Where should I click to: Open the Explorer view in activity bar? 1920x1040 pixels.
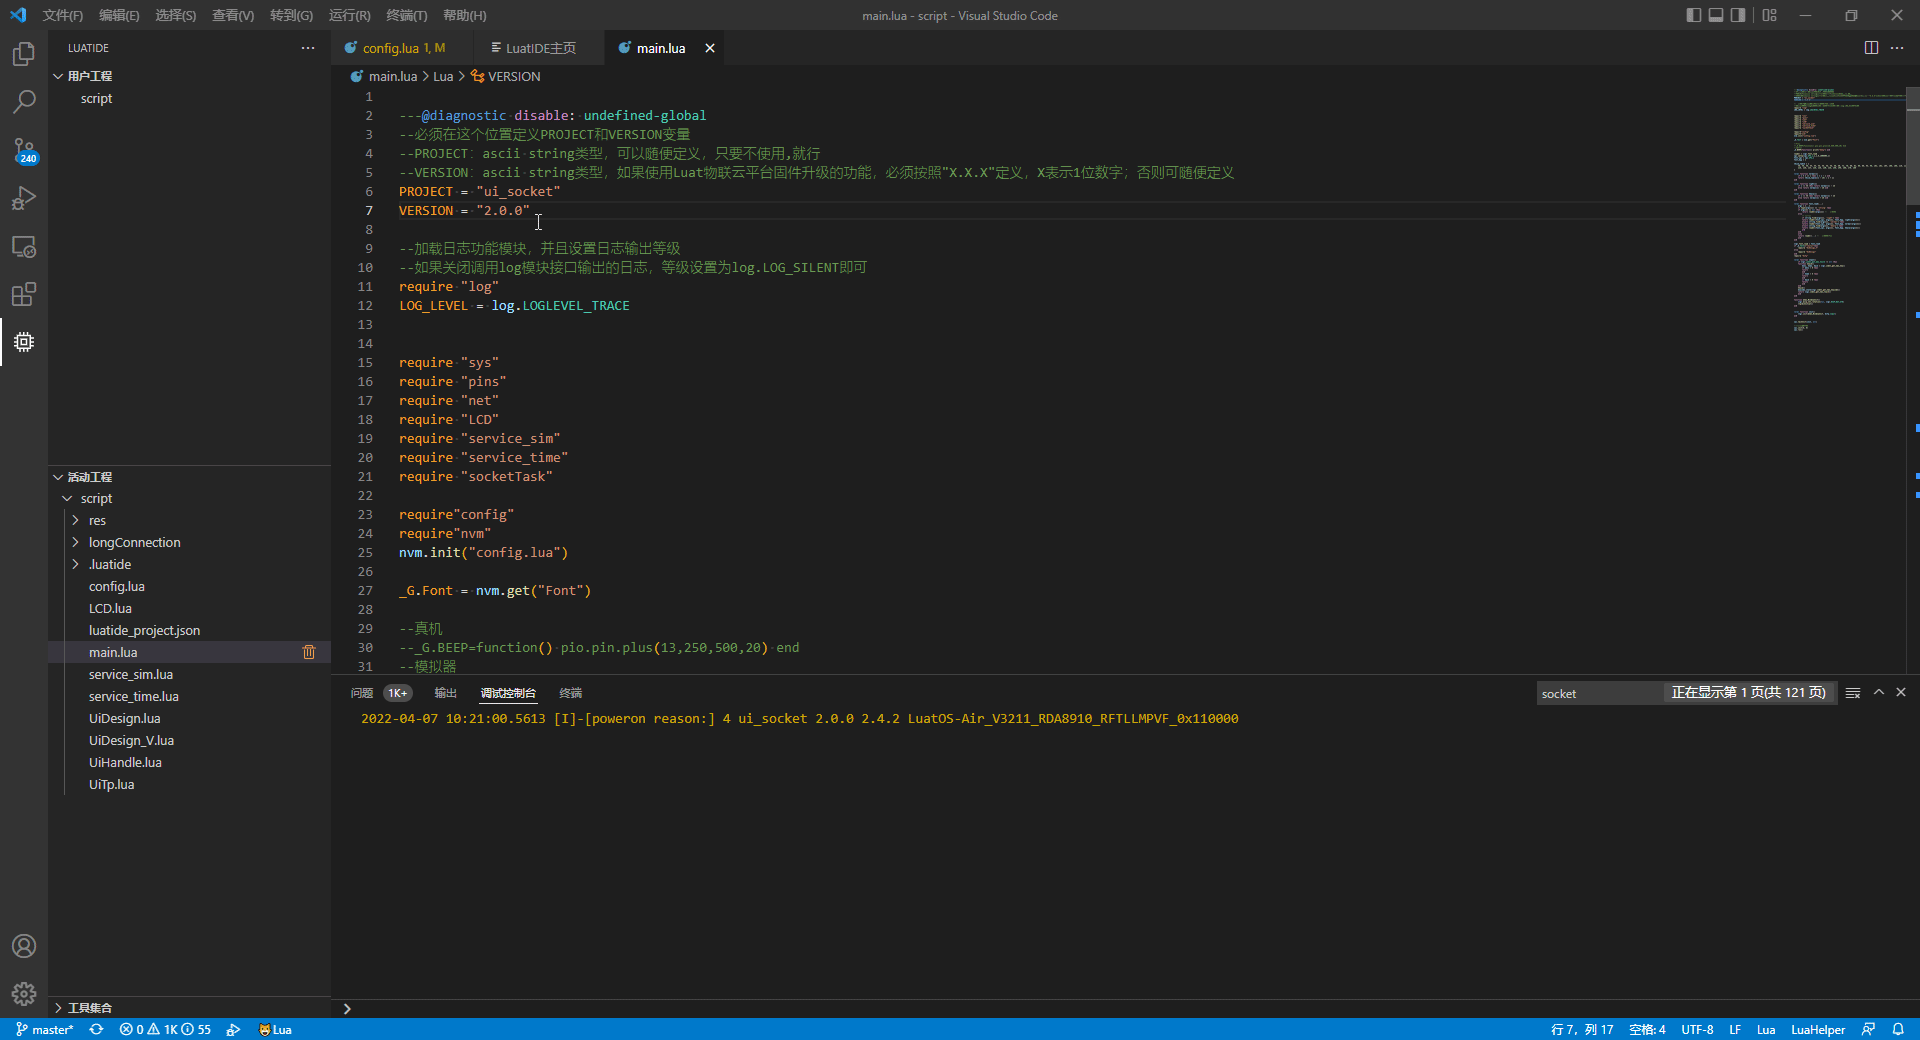(24, 54)
